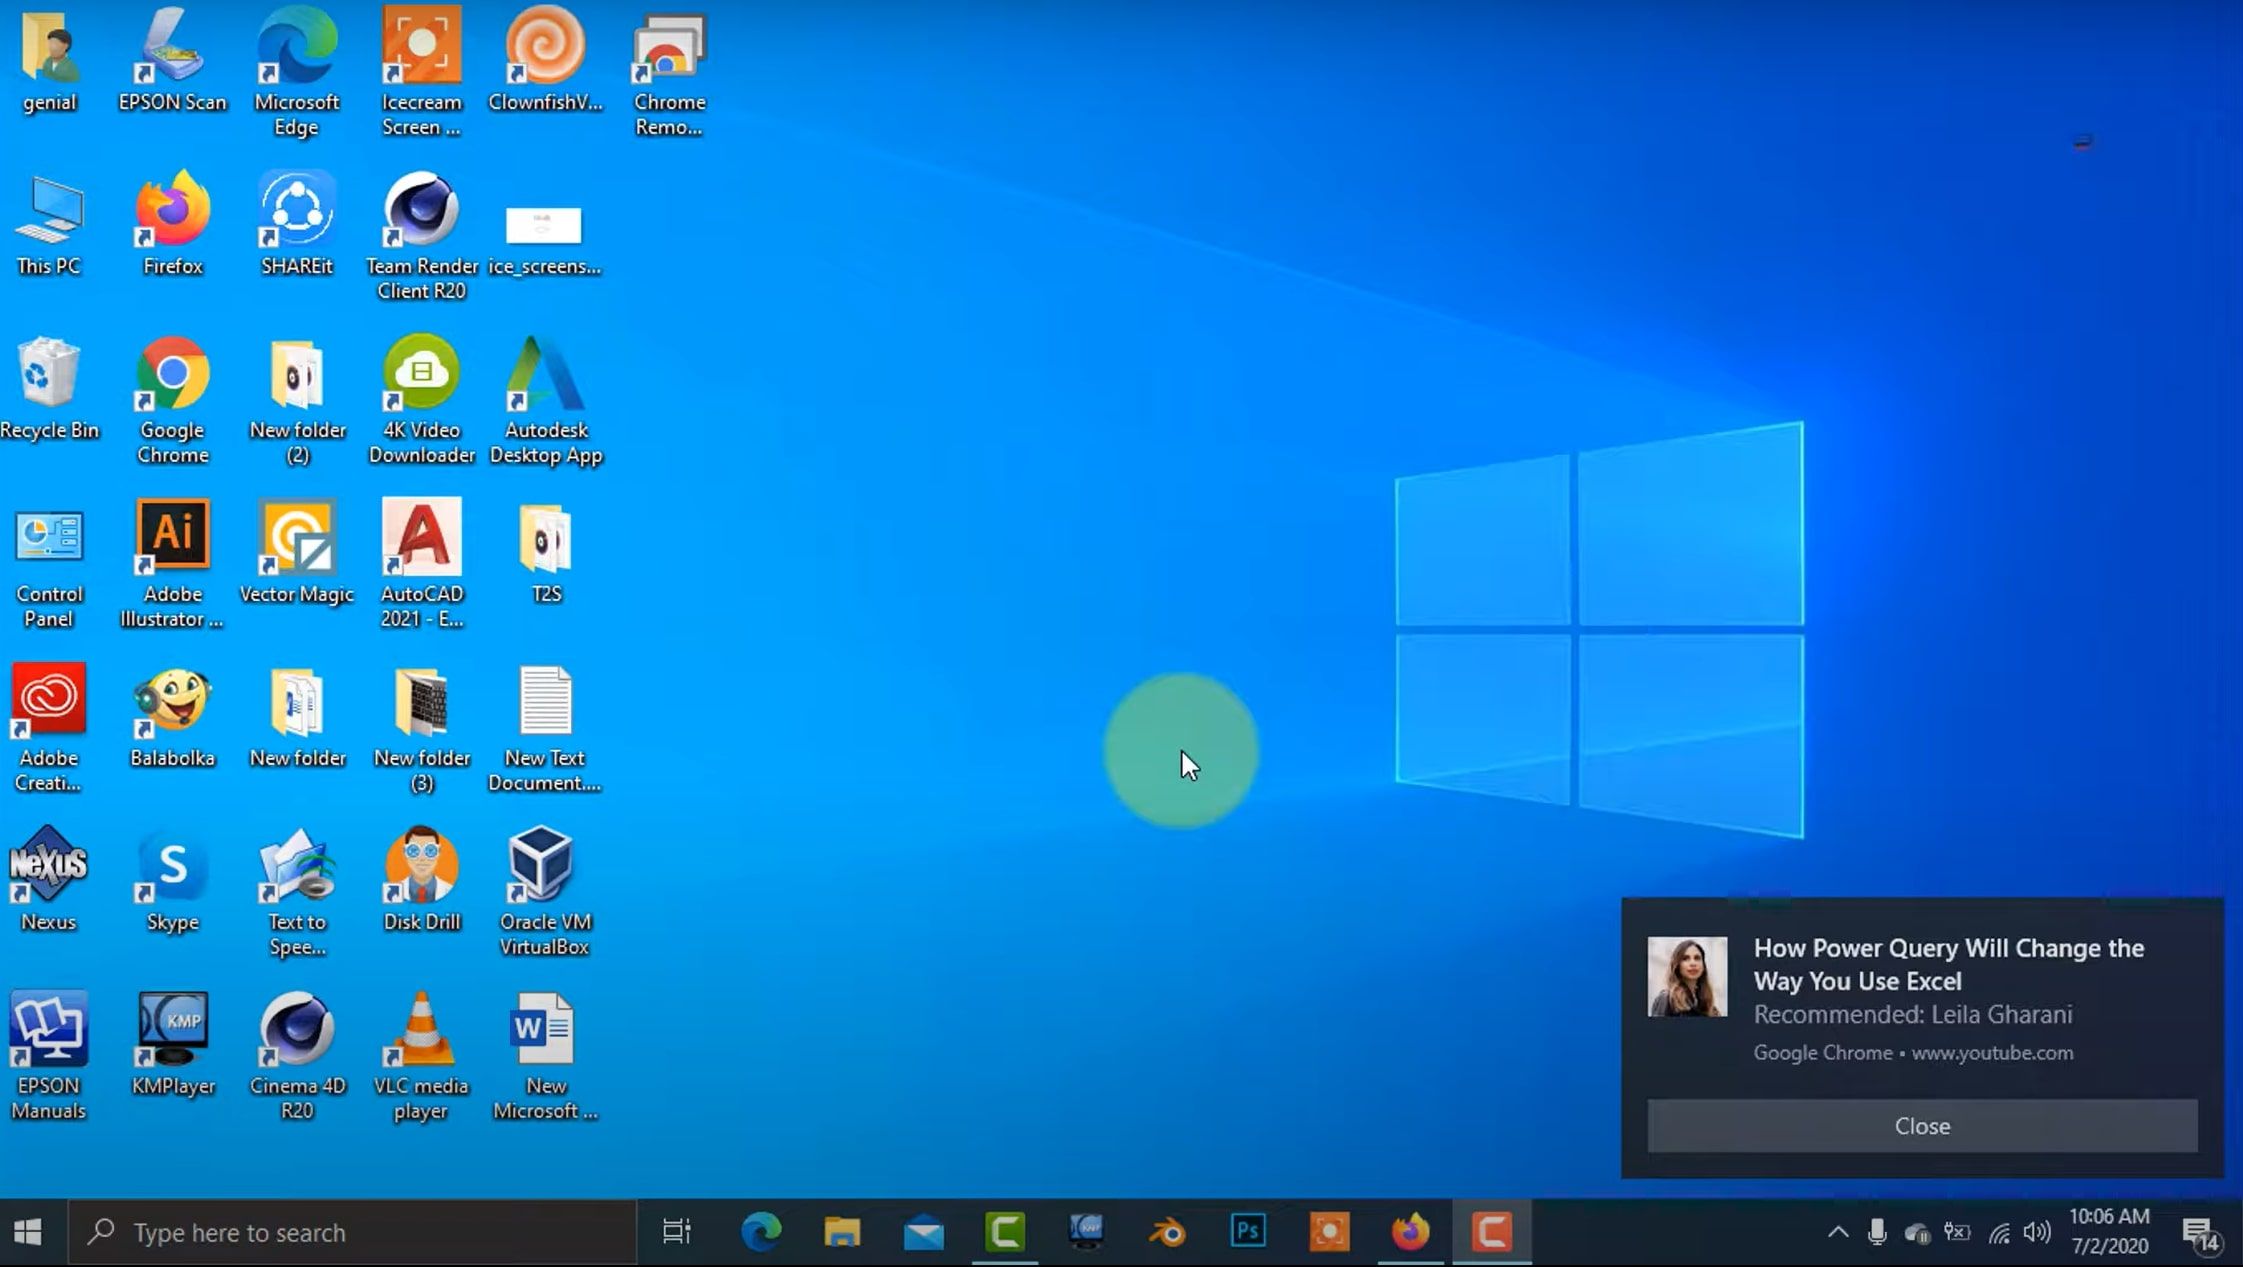Screen dimensions: 2243x1267
Task: Close the YouTube Chrome notification
Action: (x=1921, y=1126)
